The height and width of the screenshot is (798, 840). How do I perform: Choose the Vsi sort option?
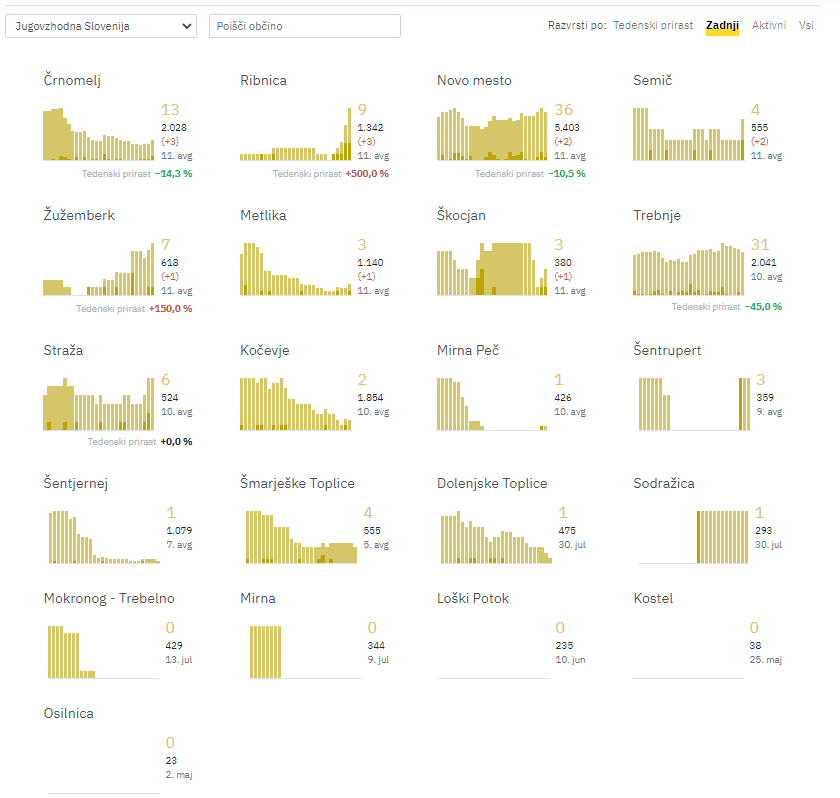coord(806,25)
